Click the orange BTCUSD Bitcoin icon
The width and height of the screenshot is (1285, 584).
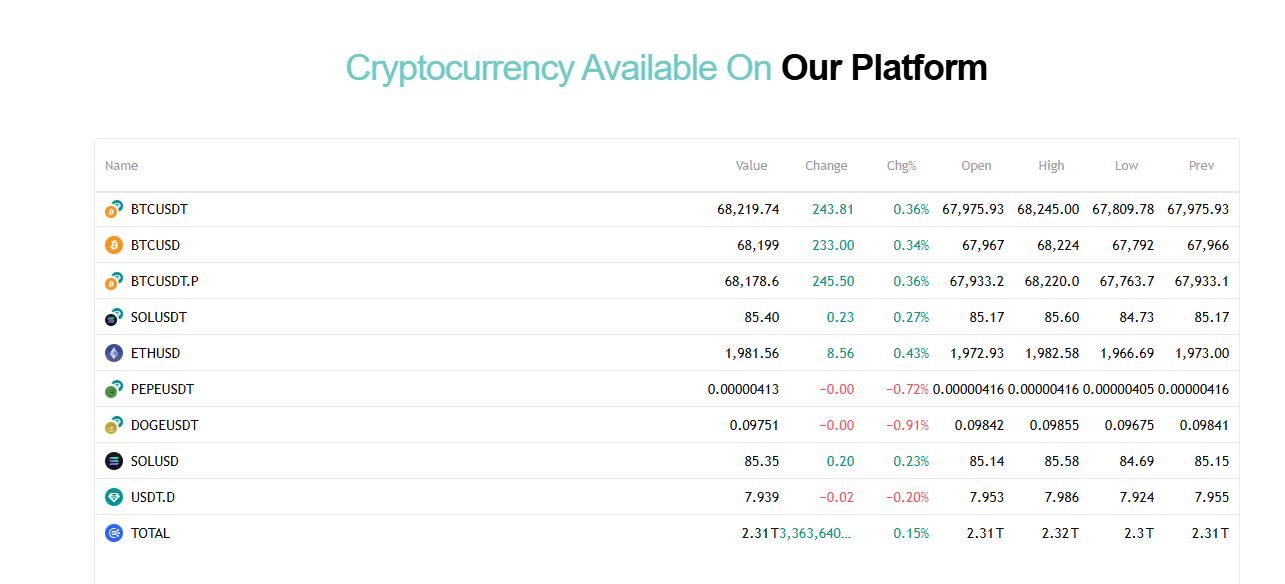pyautogui.click(x=113, y=245)
